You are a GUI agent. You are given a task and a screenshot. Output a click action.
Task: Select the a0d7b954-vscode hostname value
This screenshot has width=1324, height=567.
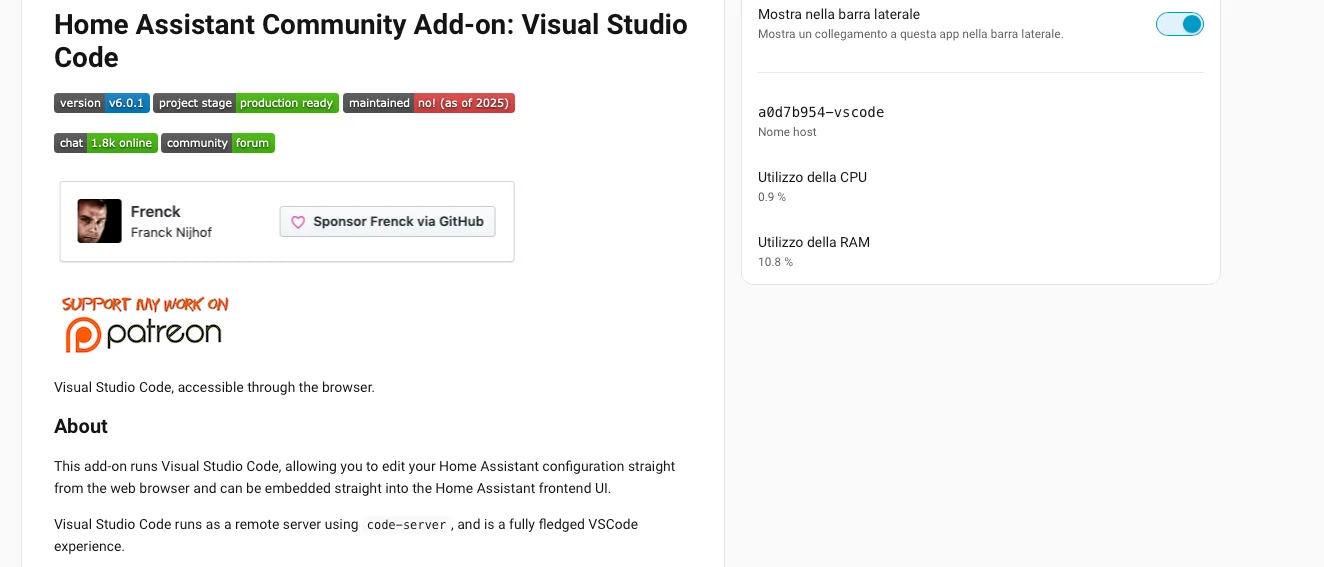click(x=821, y=112)
